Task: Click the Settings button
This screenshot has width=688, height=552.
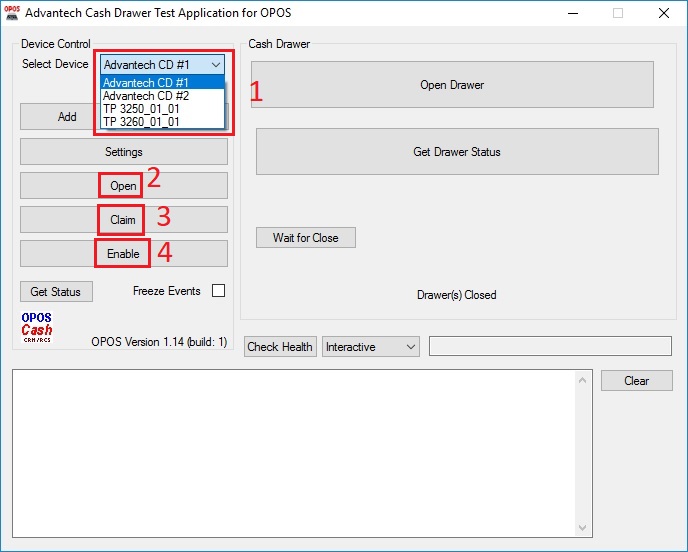Action: (x=124, y=152)
